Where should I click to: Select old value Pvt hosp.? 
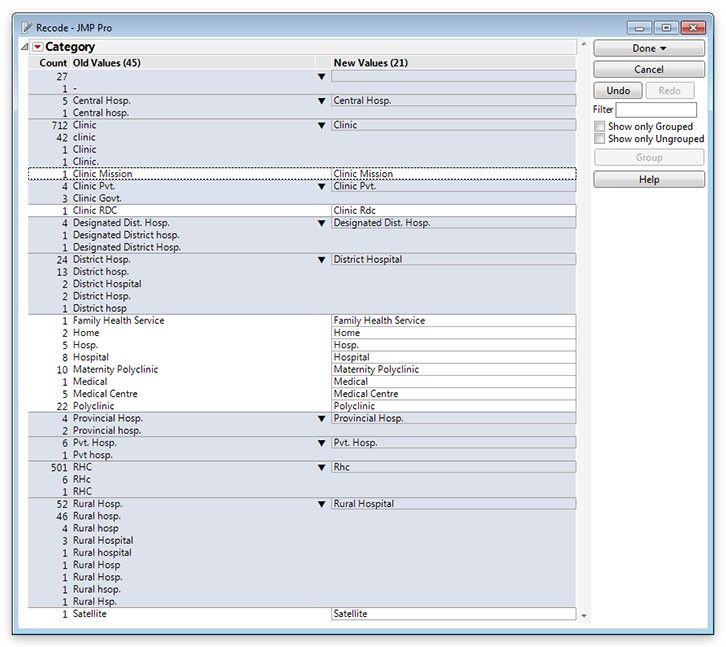point(93,455)
